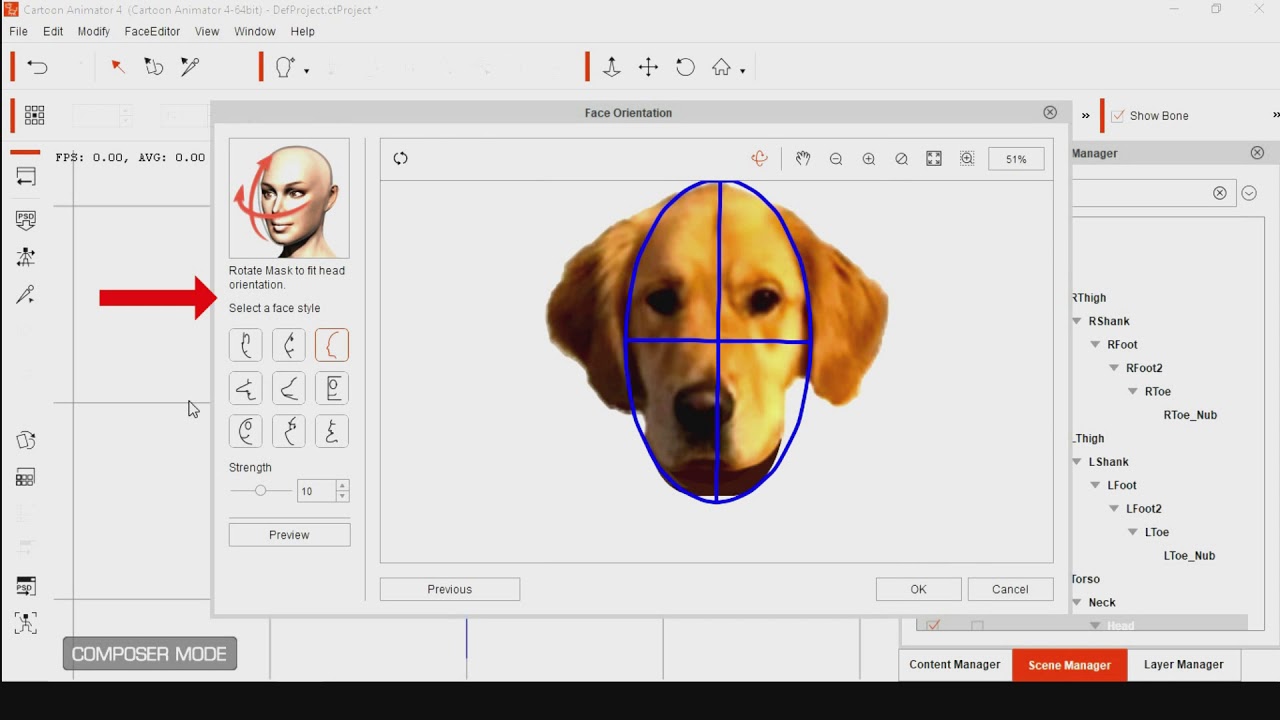The width and height of the screenshot is (1280, 720).
Task: Click the zoom out magnifier icon
Action: pyautogui.click(x=836, y=158)
